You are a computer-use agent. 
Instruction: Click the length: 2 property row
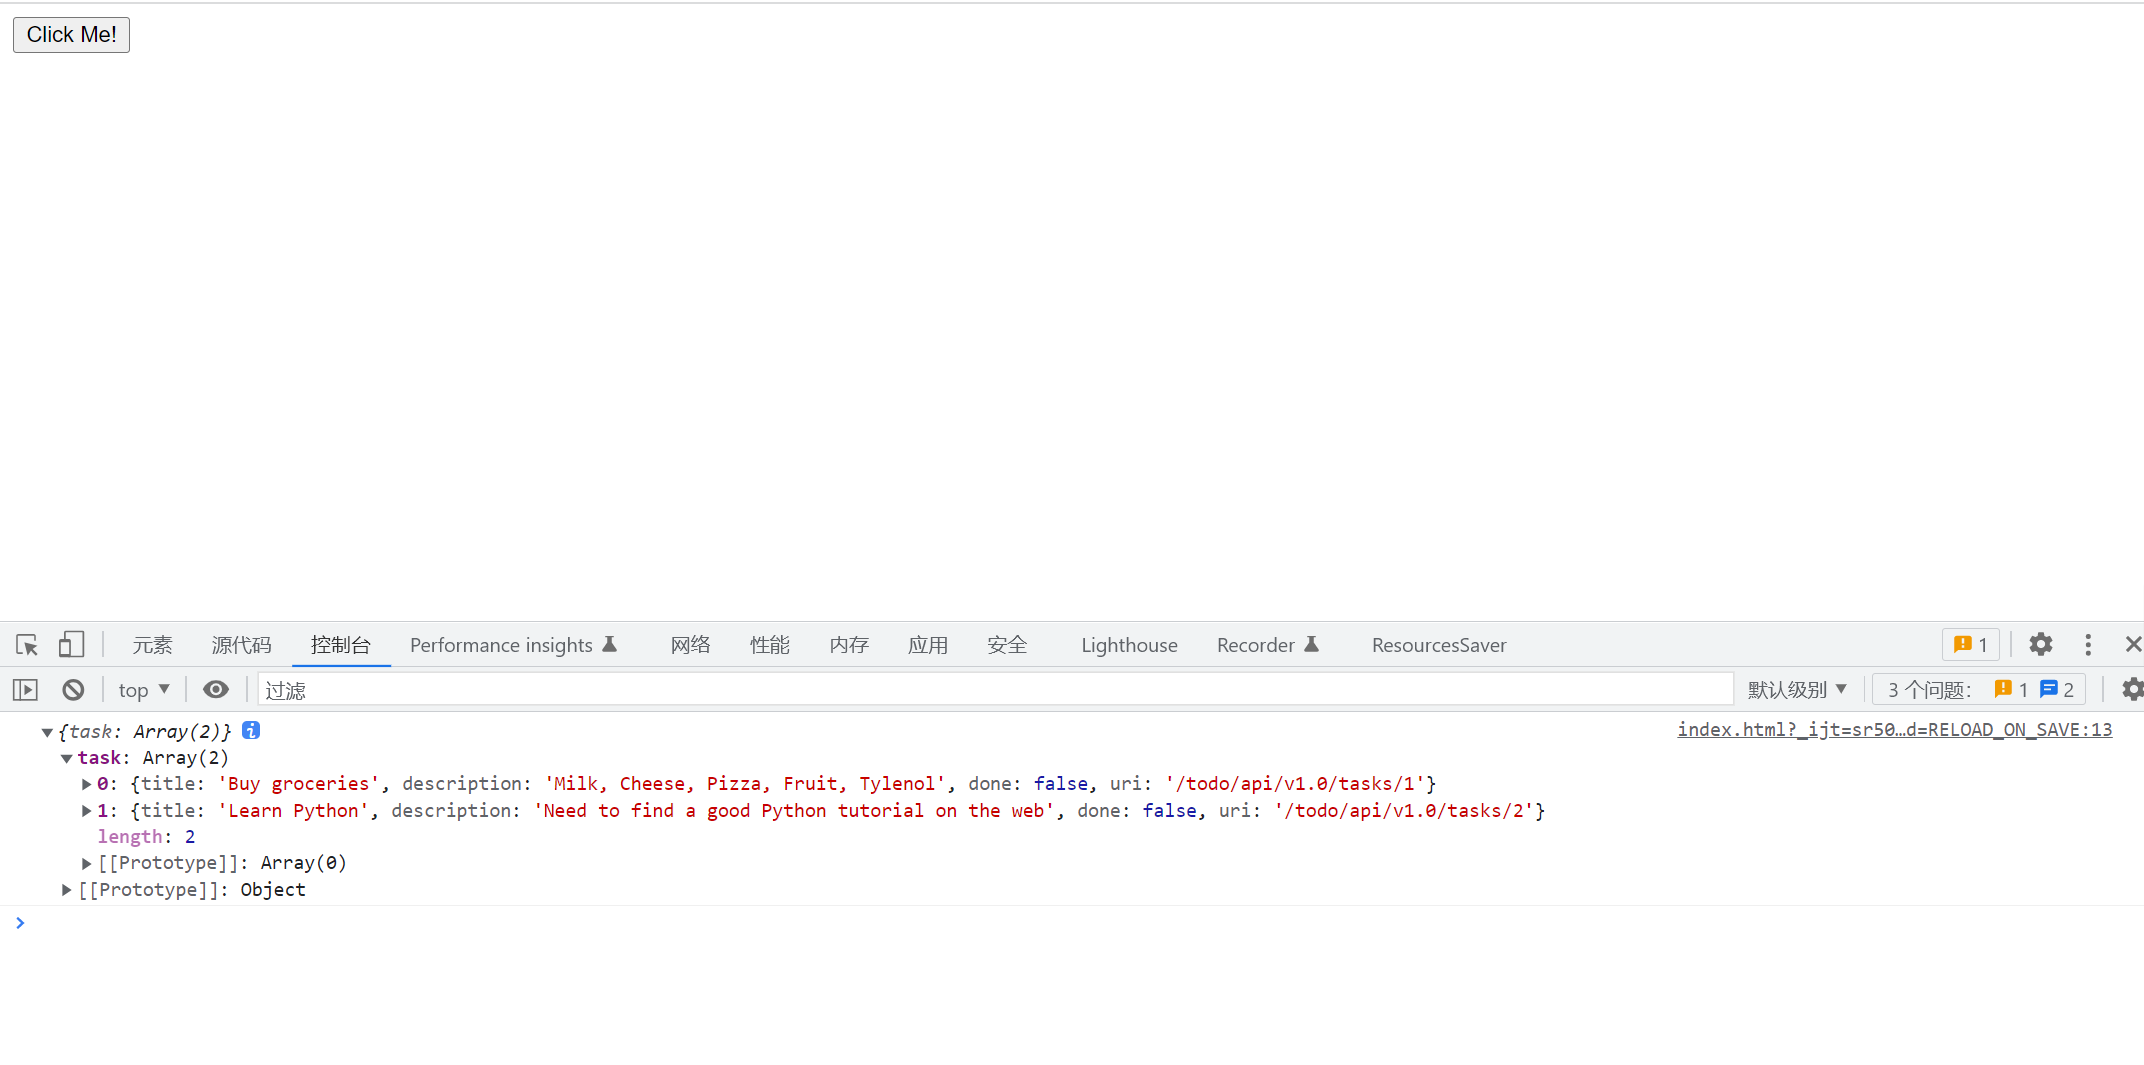[x=146, y=837]
